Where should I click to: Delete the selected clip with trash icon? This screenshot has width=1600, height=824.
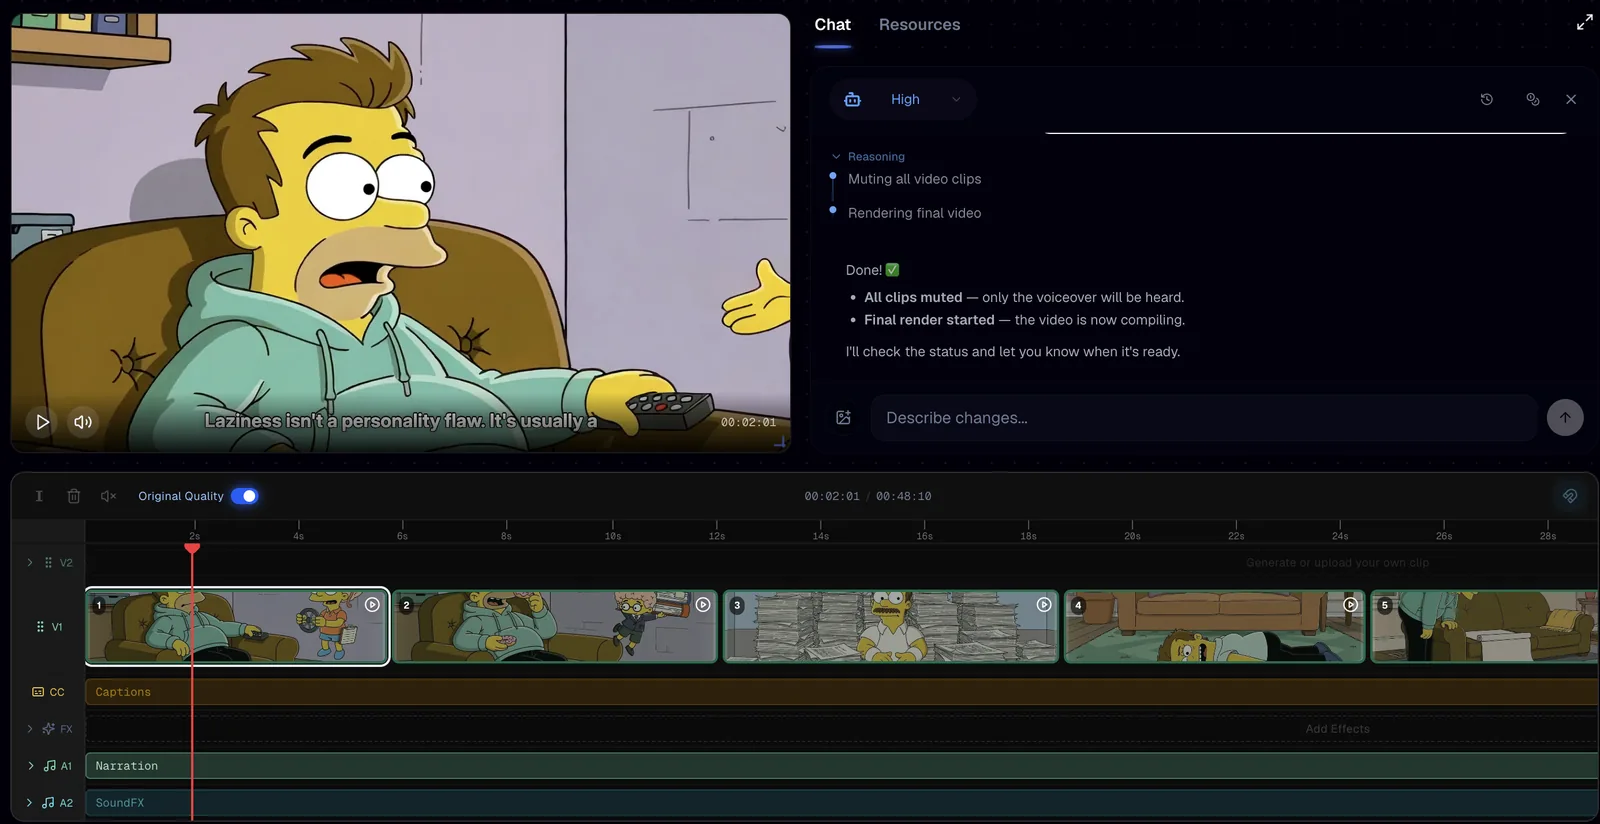[73, 496]
